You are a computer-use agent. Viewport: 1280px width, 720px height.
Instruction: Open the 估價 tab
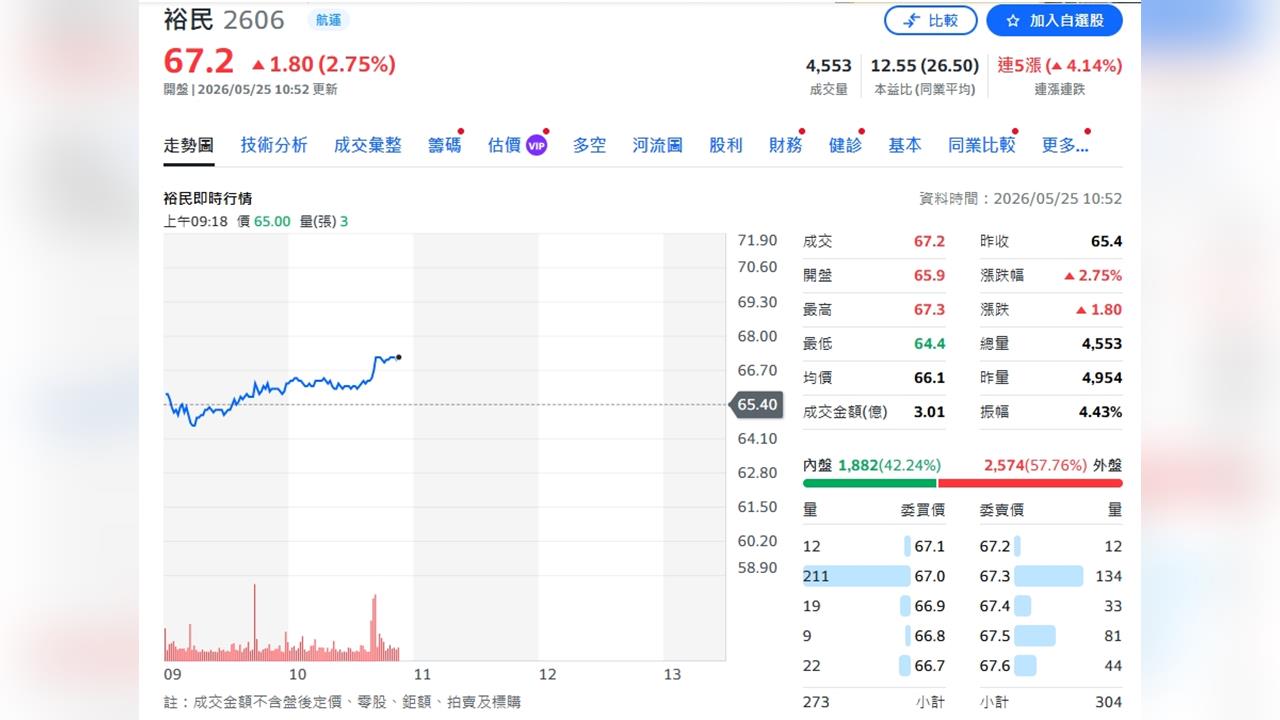click(x=504, y=145)
